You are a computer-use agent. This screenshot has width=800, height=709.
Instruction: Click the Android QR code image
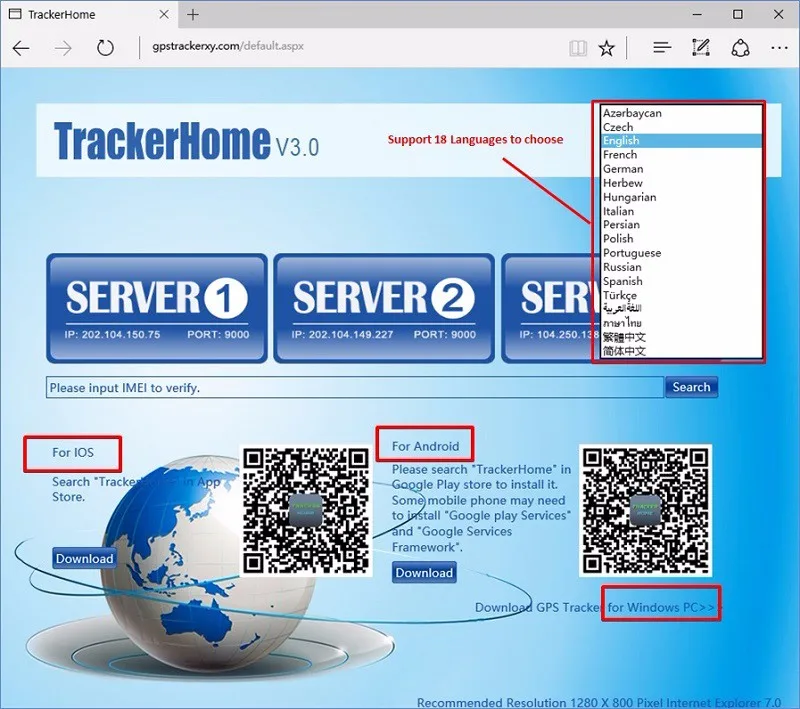point(645,511)
